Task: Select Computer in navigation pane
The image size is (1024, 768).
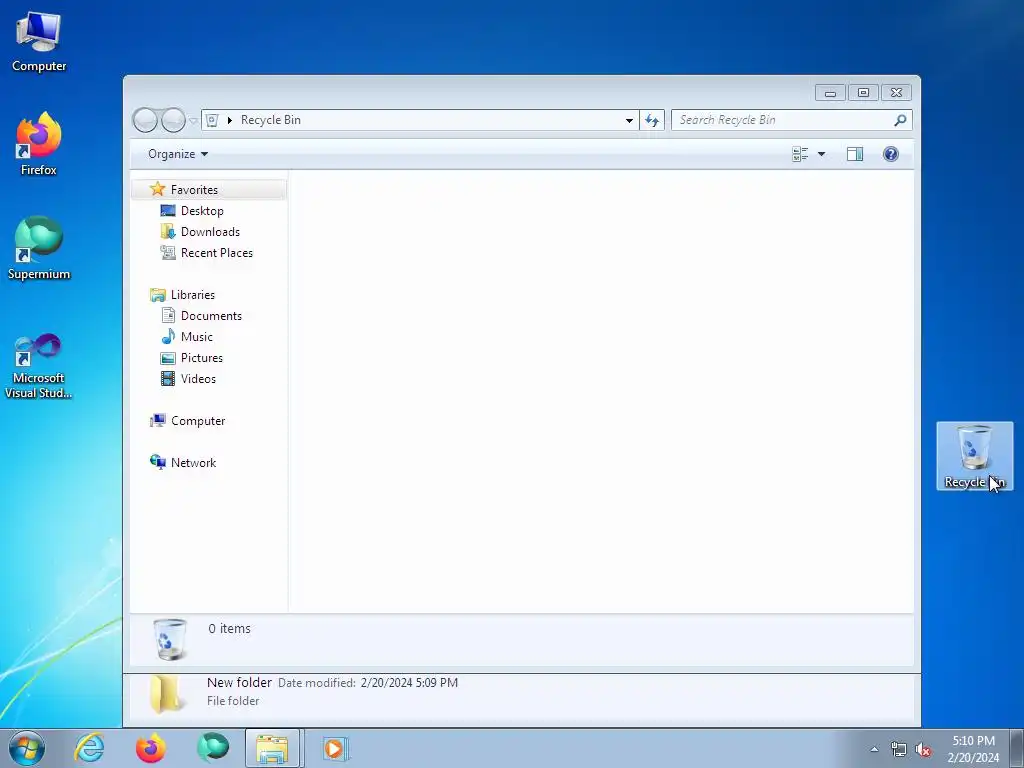Action: 198,421
